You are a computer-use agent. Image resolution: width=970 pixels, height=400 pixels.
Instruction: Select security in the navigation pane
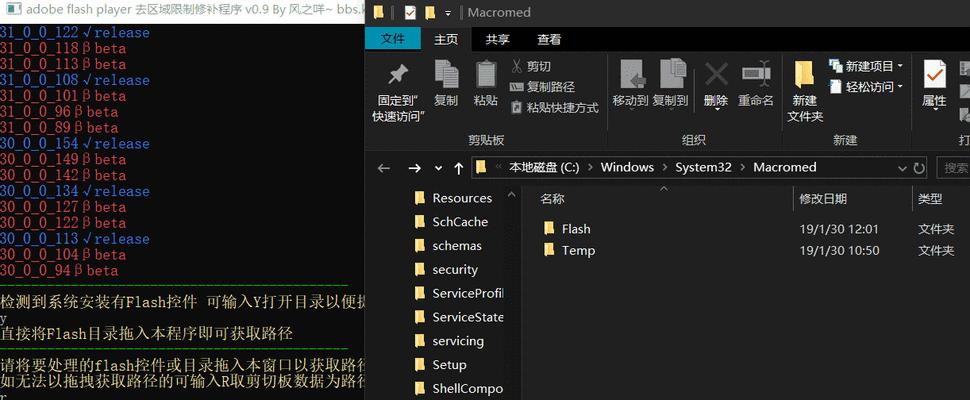pos(447,270)
